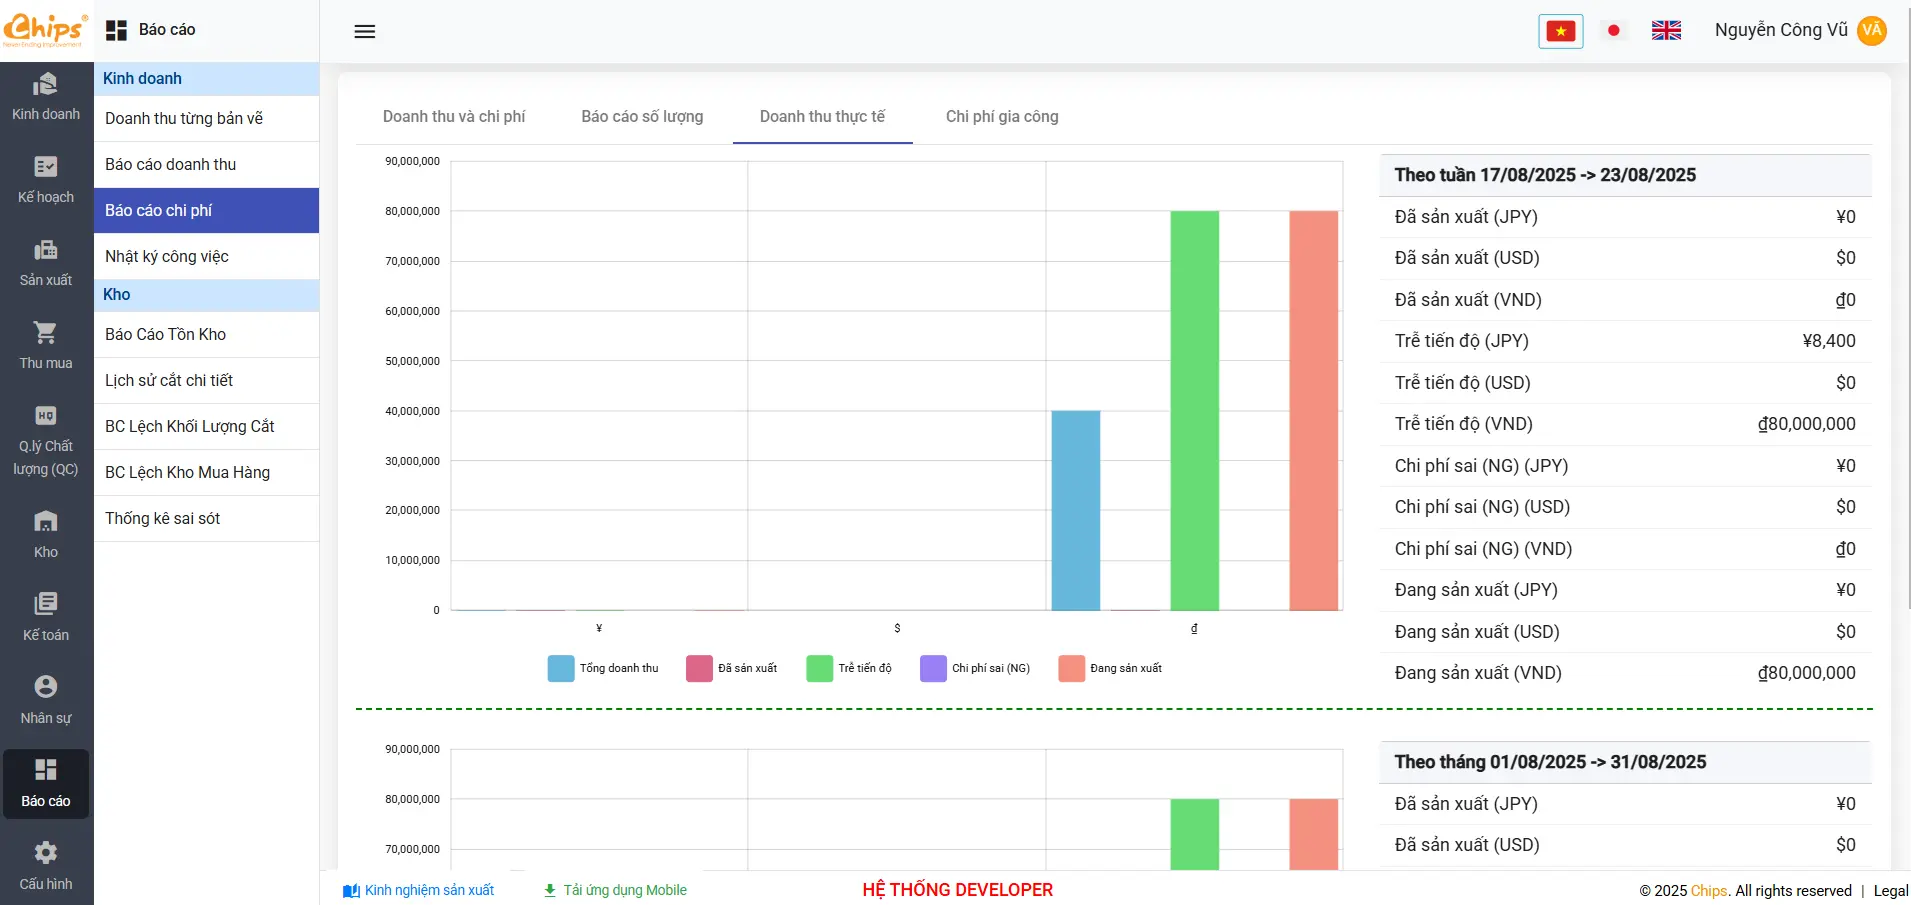Open the Kế hoạch sidebar module
Viewport: 1911px width, 905px height.
46,181
